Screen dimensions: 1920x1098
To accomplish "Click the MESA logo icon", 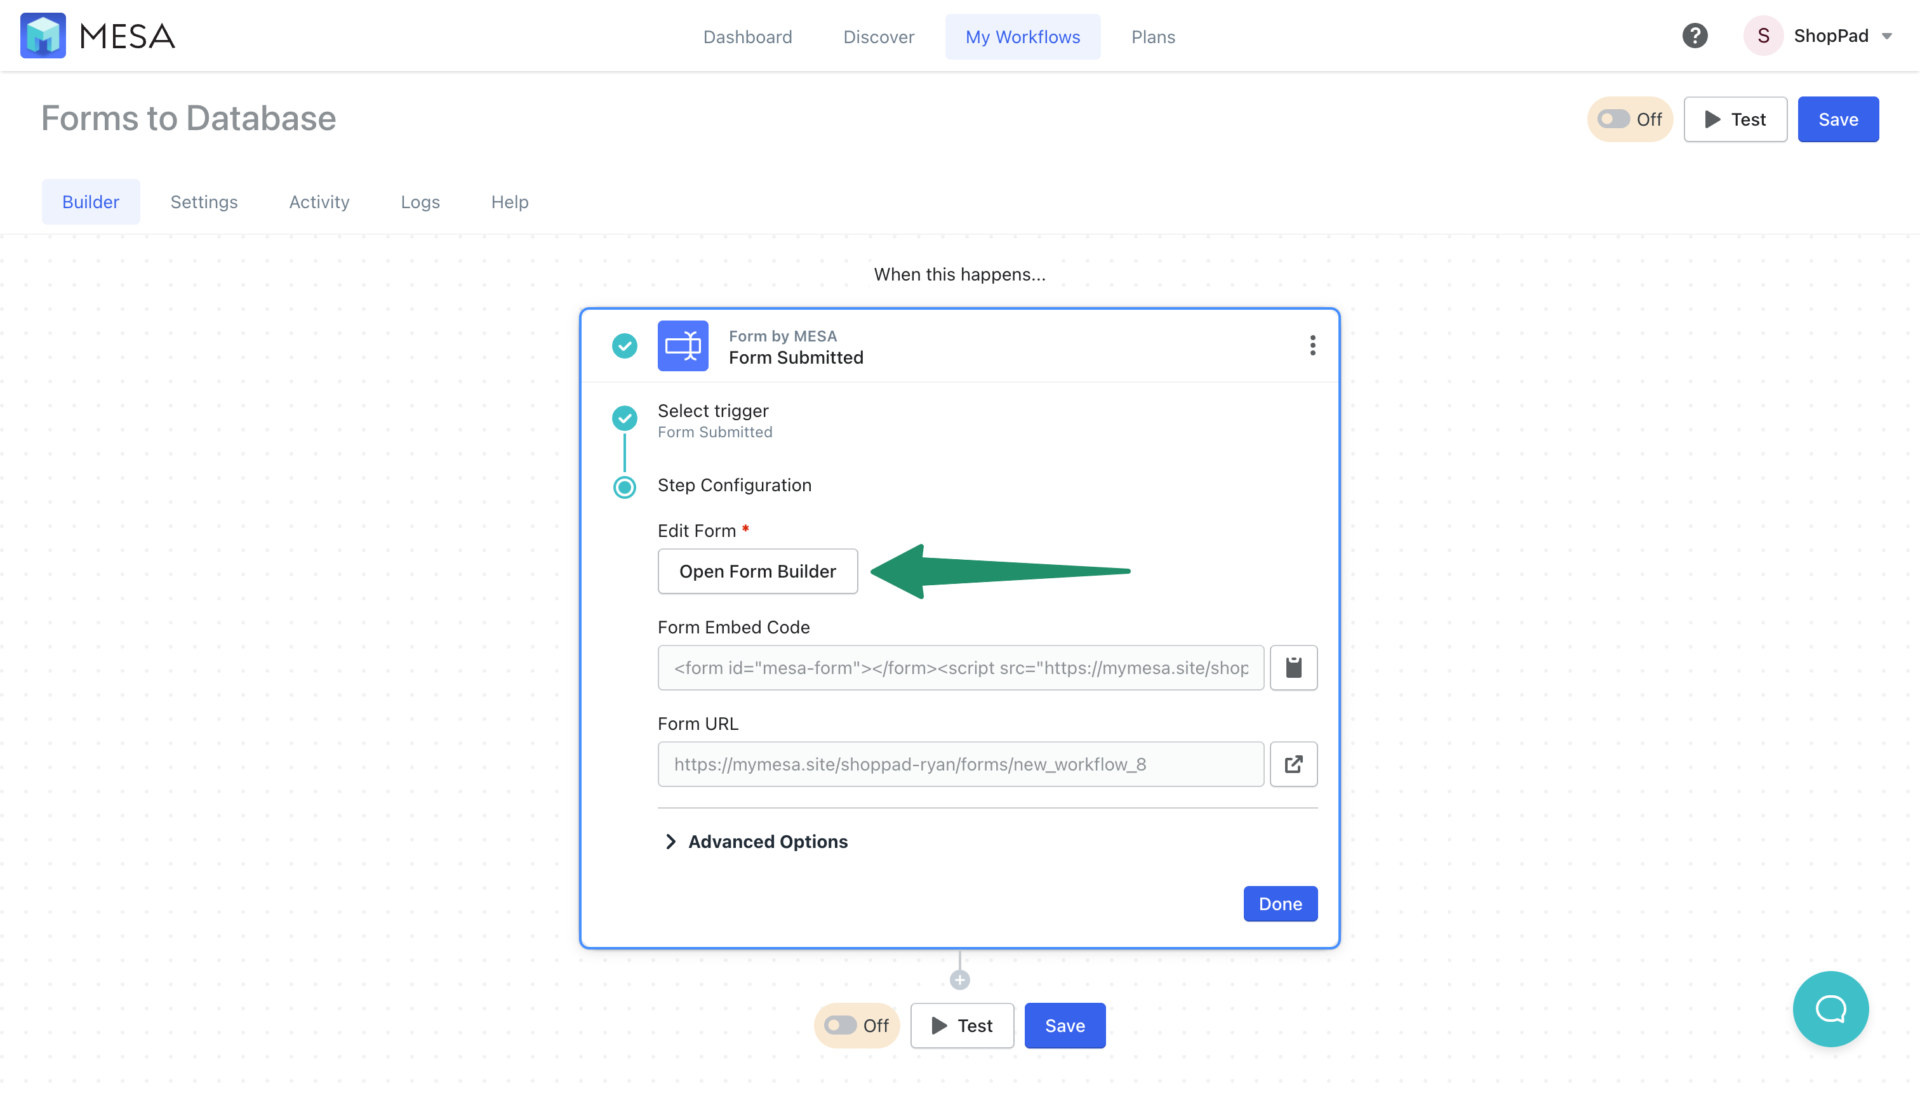I will pos(43,35).
